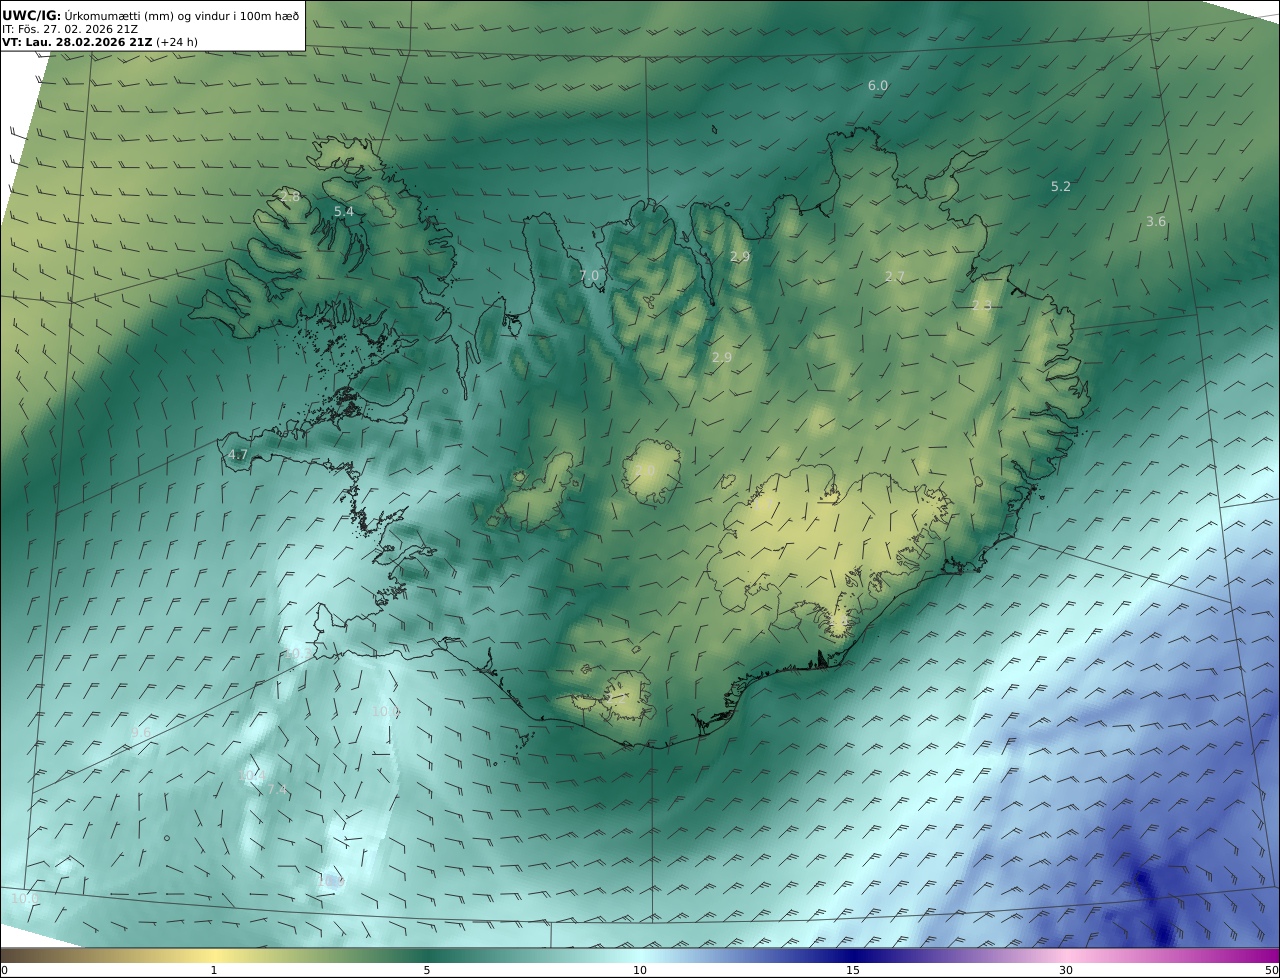Click the color scale tick label 15
The image size is (1280, 978).
point(853,970)
